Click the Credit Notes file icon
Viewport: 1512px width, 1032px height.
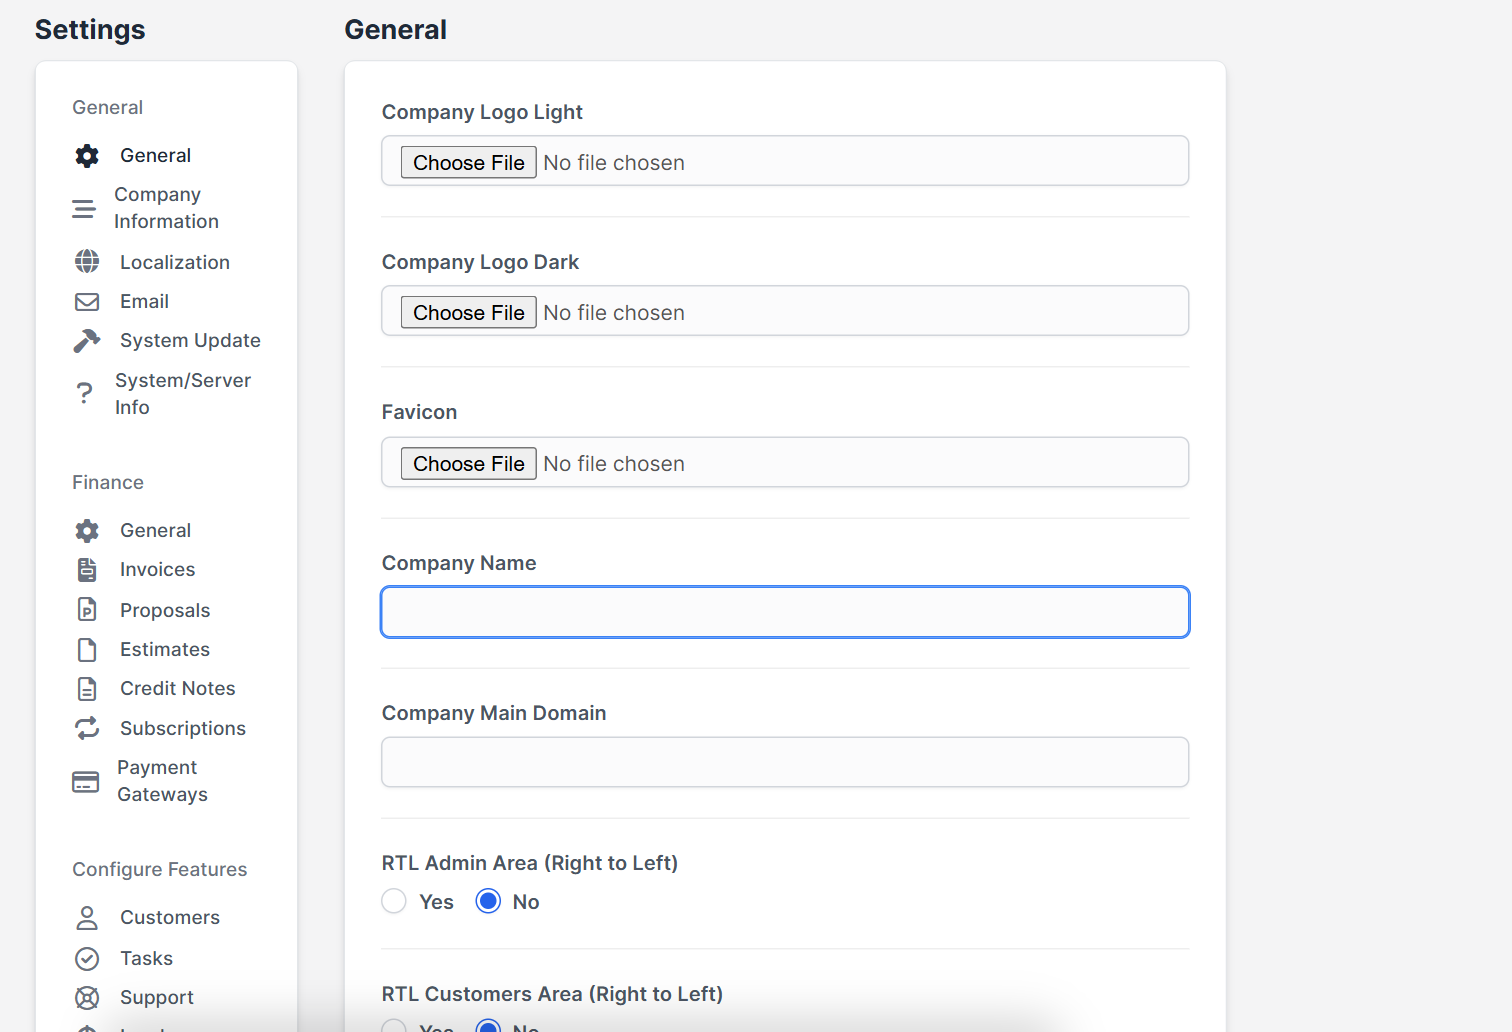click(x=87, y=689)
